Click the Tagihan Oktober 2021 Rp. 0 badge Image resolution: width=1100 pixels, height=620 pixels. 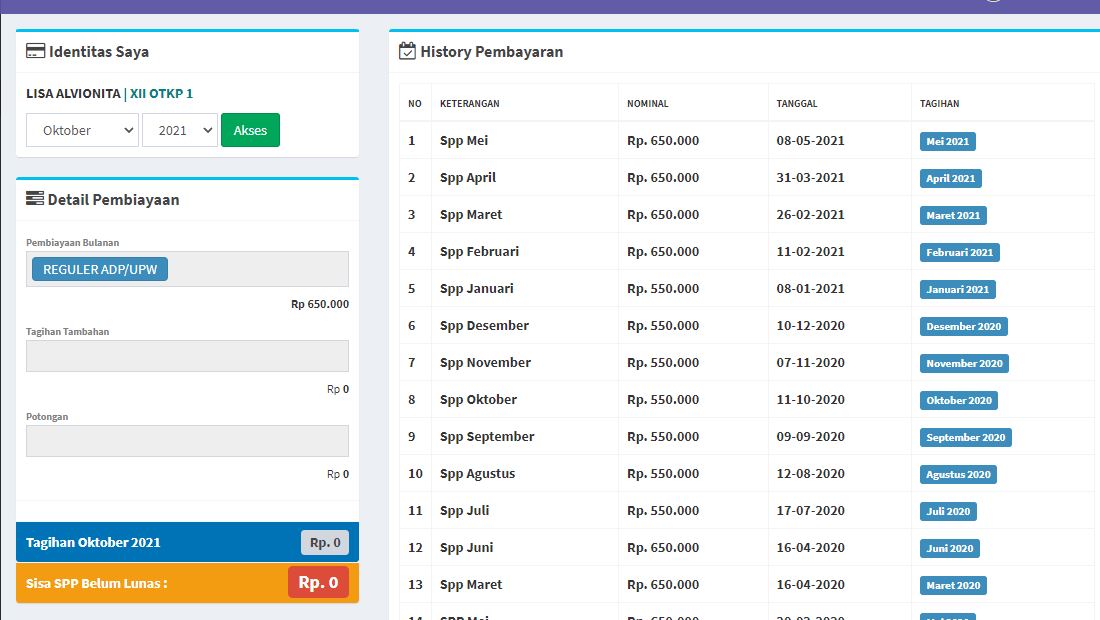(x=324, y=541)
